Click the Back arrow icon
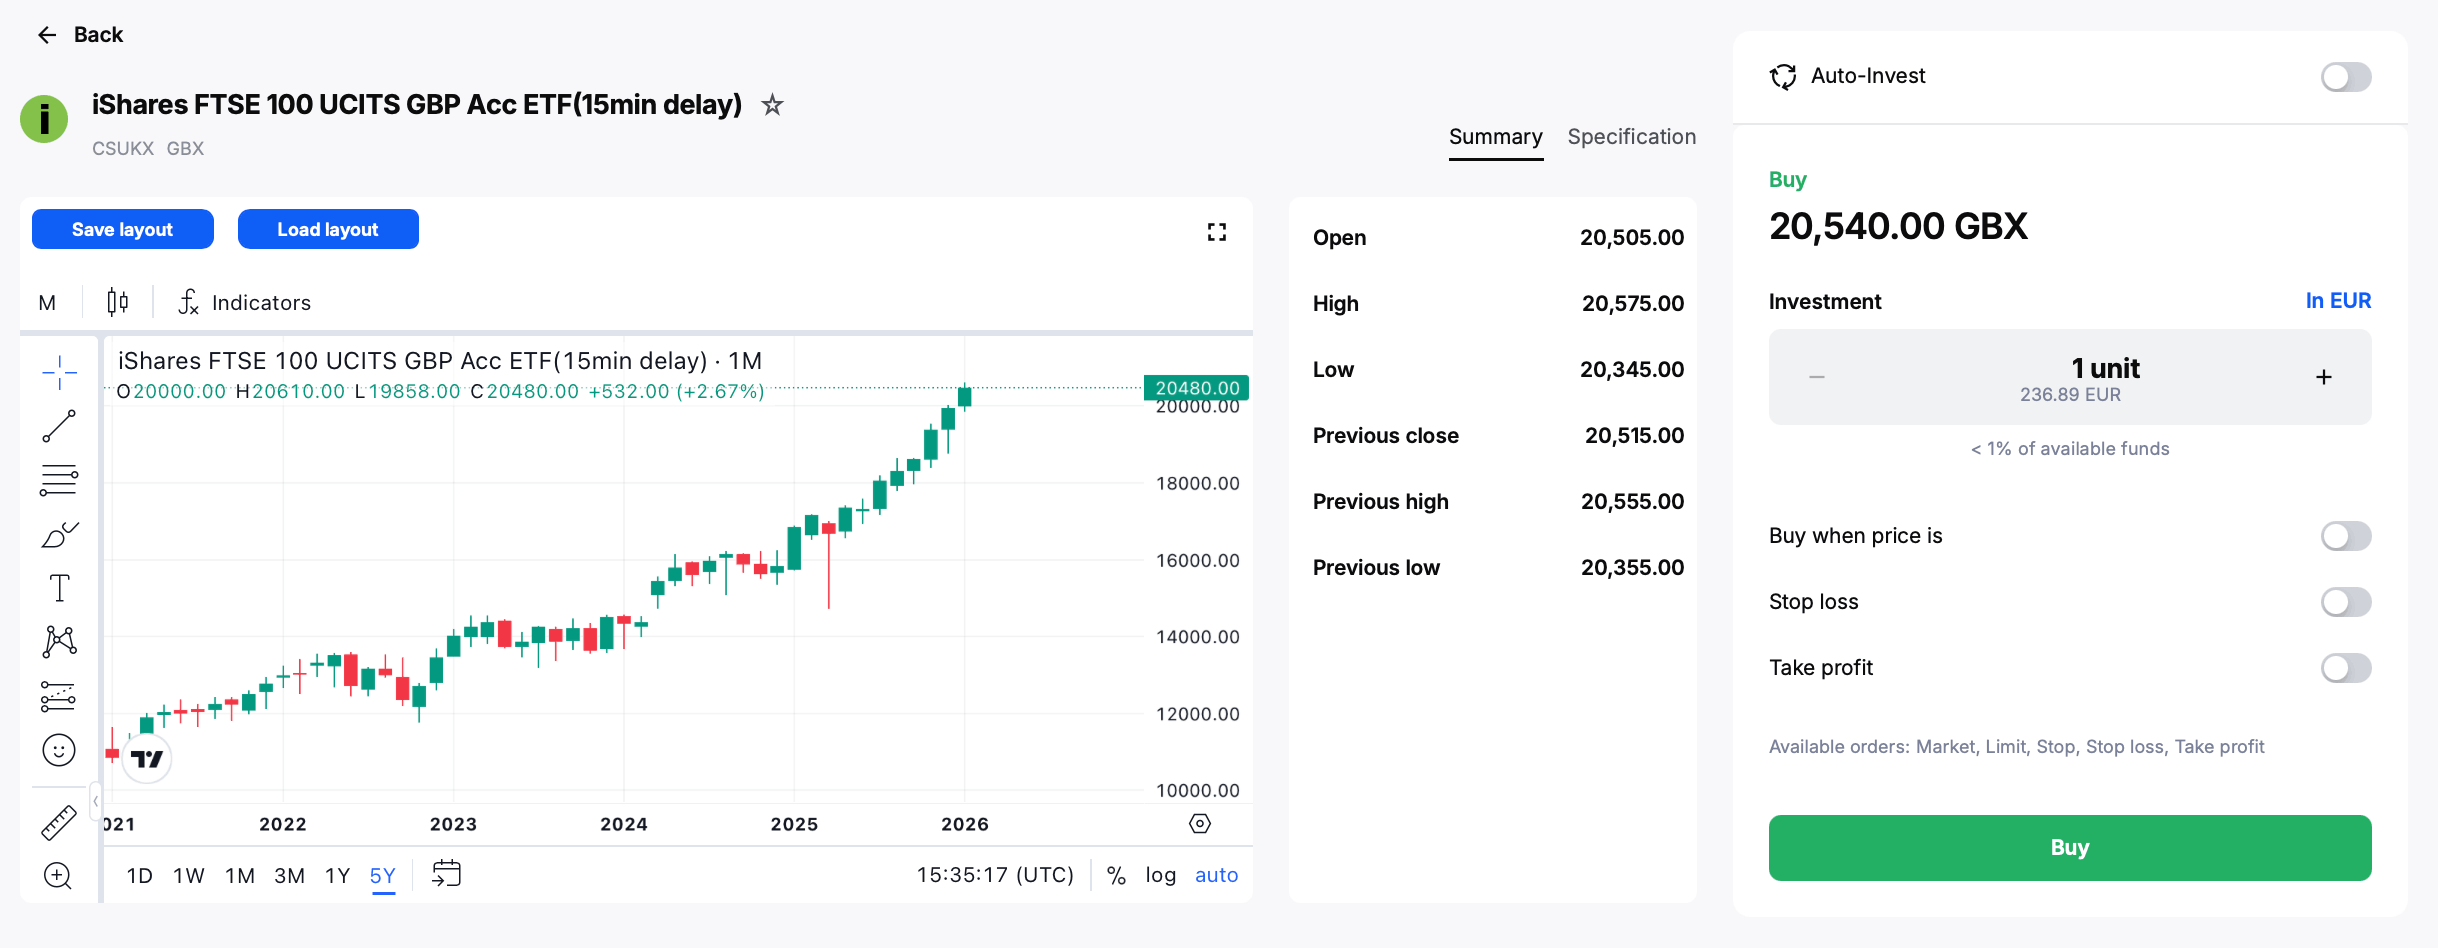 (x=47, y=35)
